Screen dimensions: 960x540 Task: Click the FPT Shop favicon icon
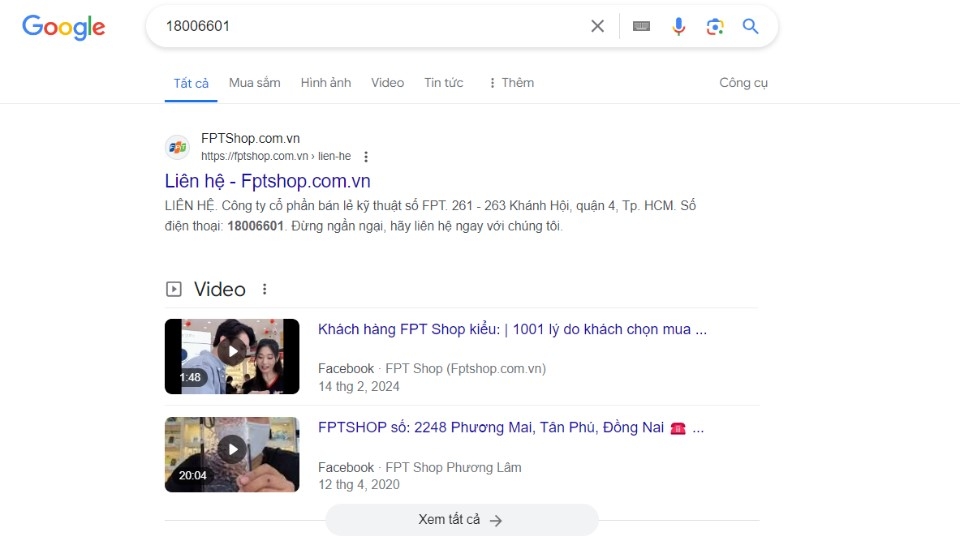pyautogui.click(x=178, y=147)
